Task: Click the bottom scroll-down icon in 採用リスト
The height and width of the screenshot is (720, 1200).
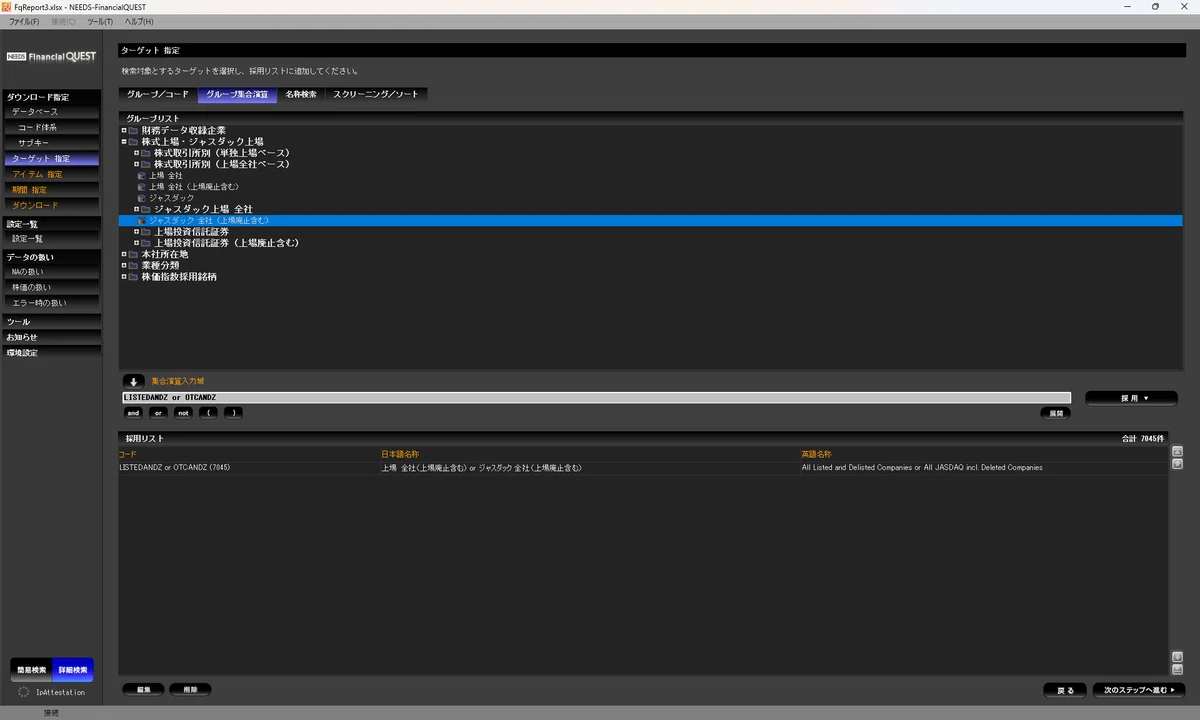Action: click(1177, 669)
